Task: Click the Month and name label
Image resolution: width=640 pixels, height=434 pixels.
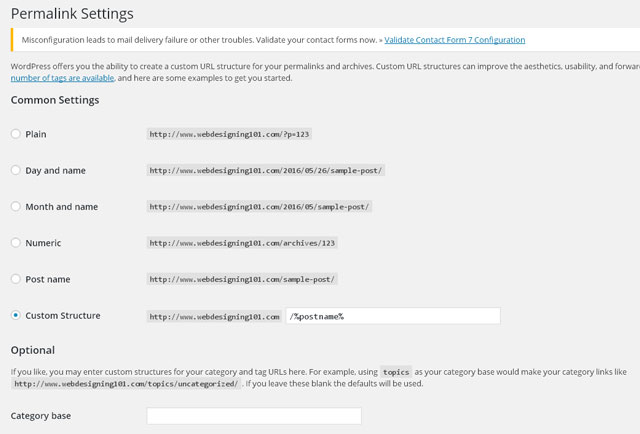Action: pyautogui.click(x=62, y=207)
